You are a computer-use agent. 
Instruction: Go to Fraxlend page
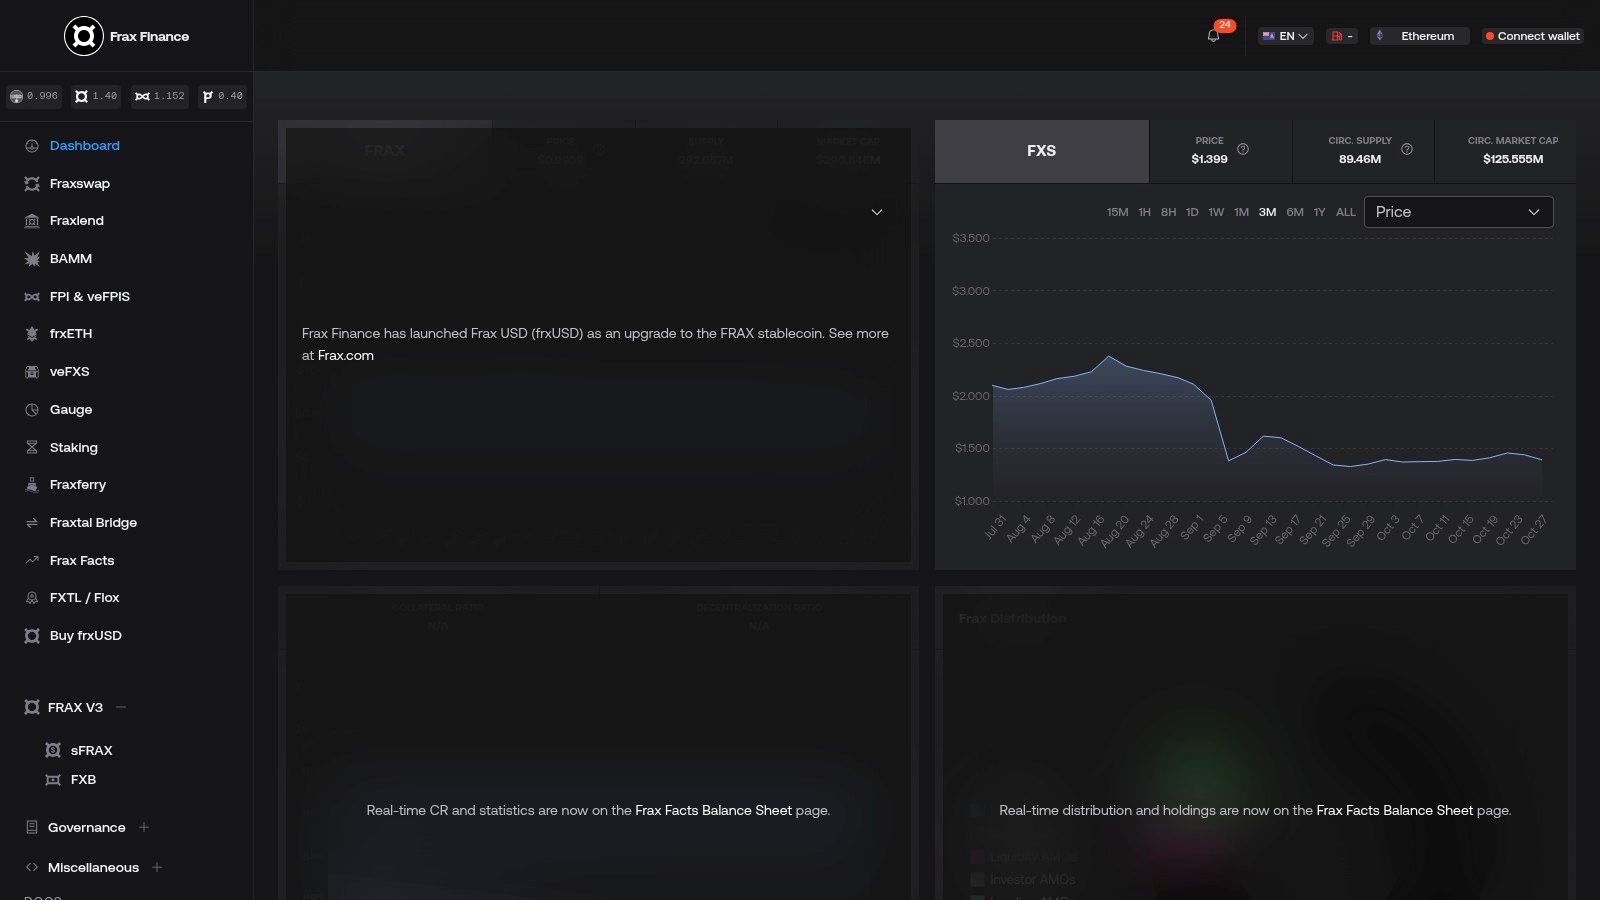(x=77, y=221)
